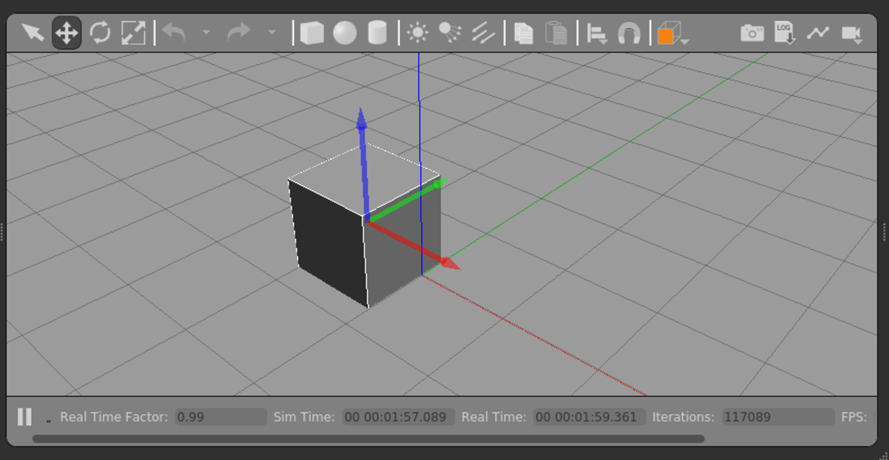Switch to the rotate mode tool
This screenshot has width=889, height=460.
coord(100,33)
